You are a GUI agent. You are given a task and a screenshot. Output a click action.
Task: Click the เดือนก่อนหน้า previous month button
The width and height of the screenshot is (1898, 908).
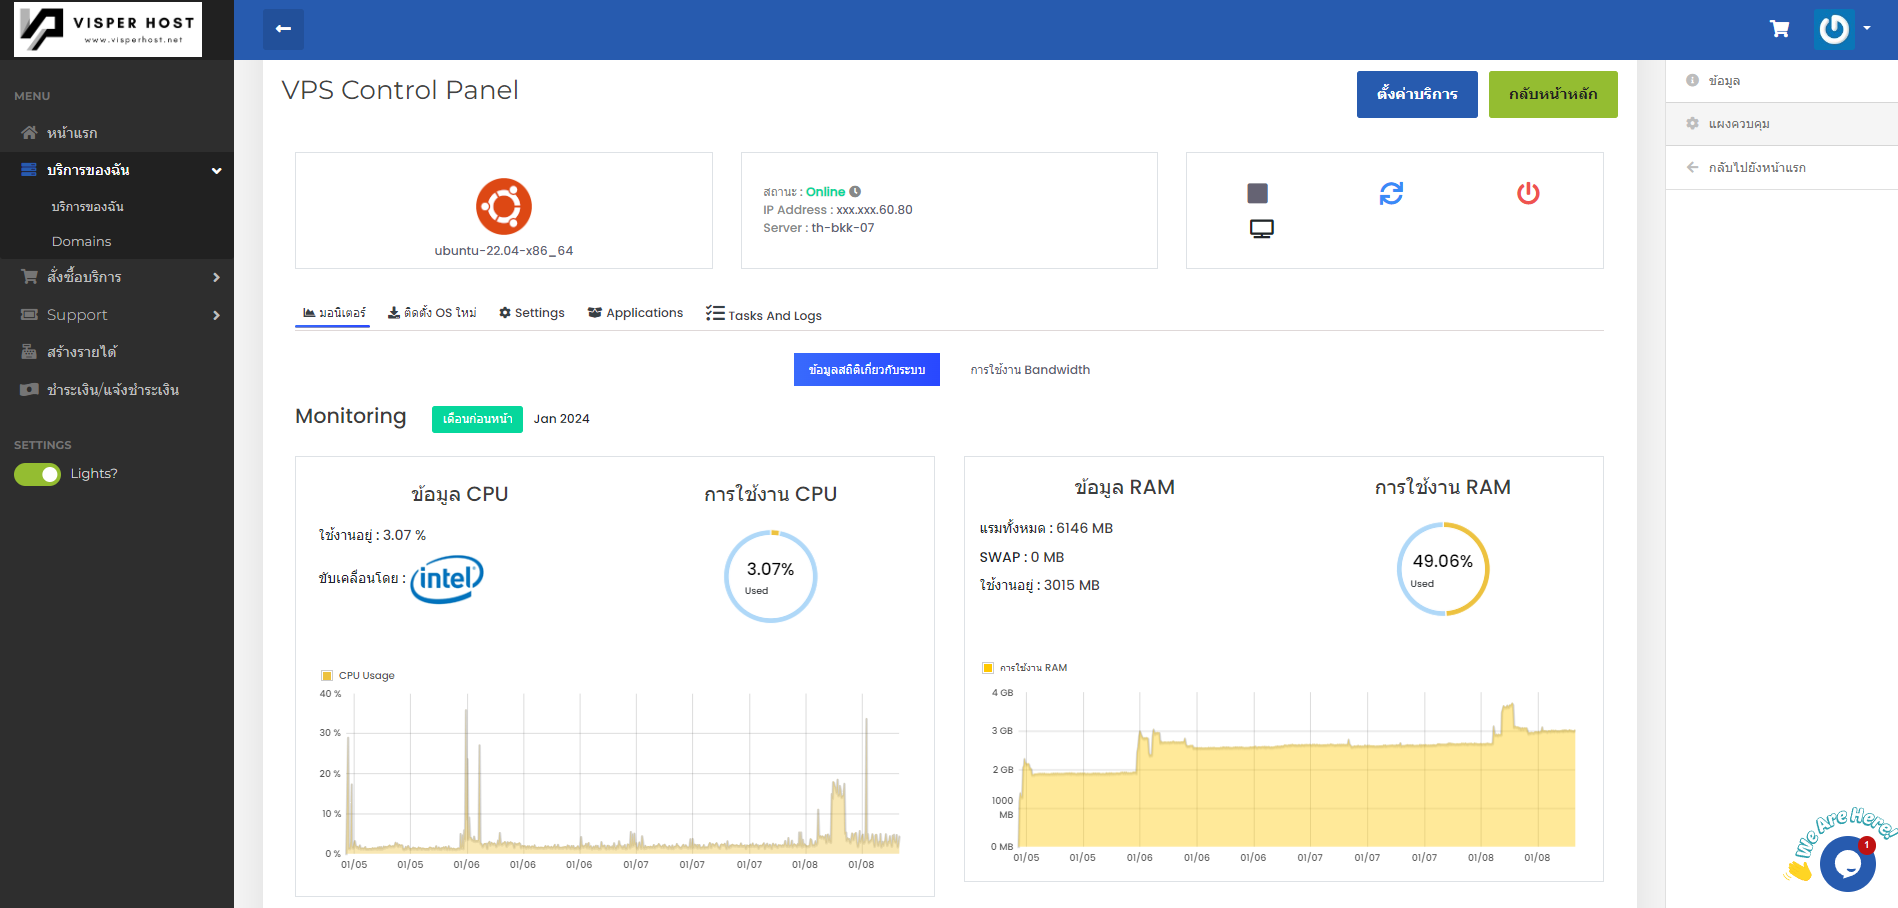[477, 419]
